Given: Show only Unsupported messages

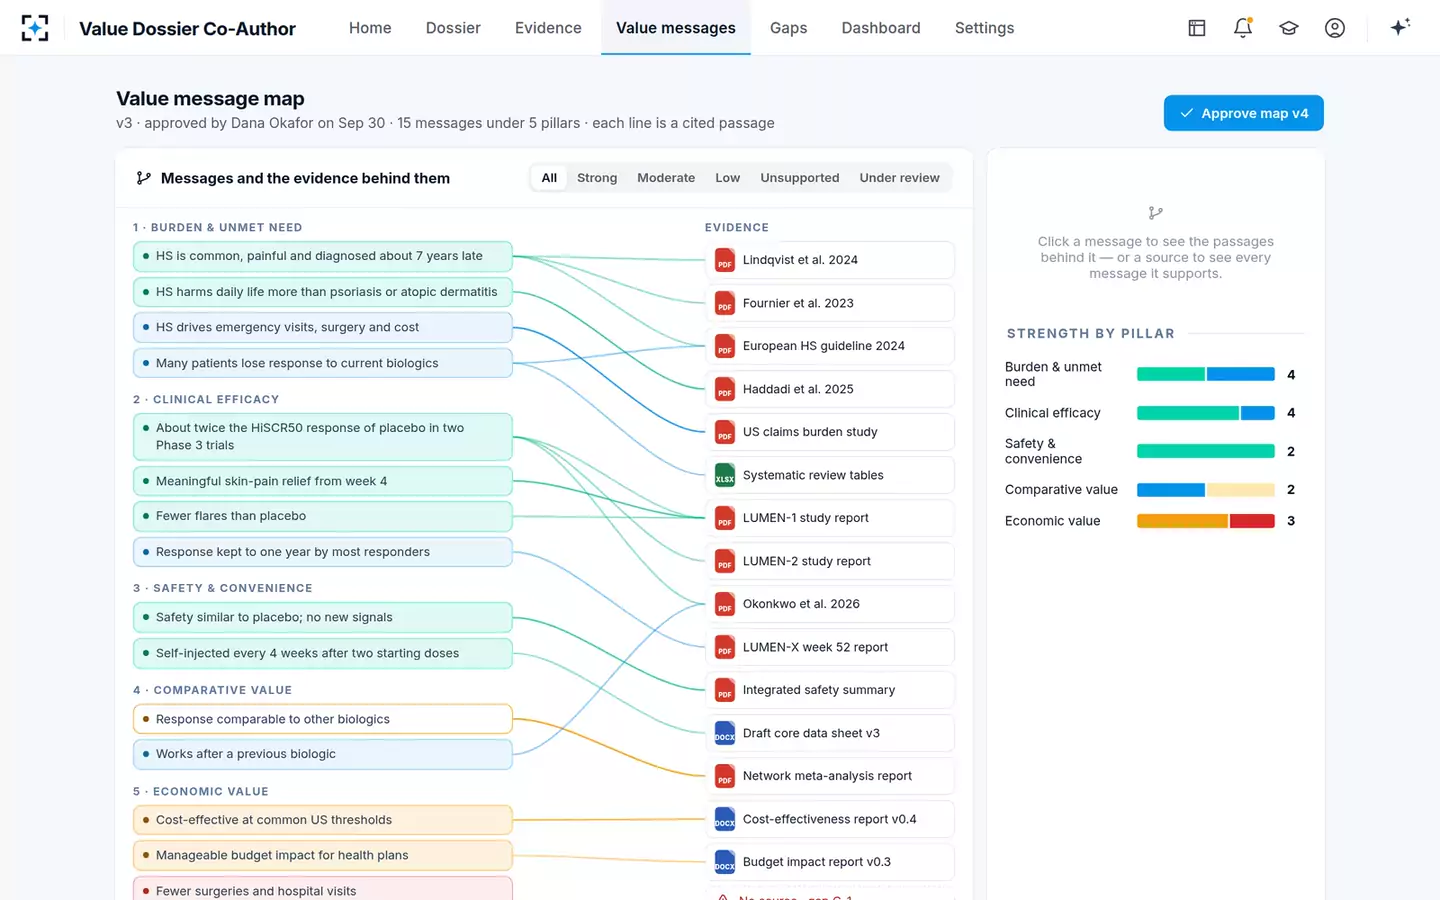Looking at the screenshot, I should point(800,178).
